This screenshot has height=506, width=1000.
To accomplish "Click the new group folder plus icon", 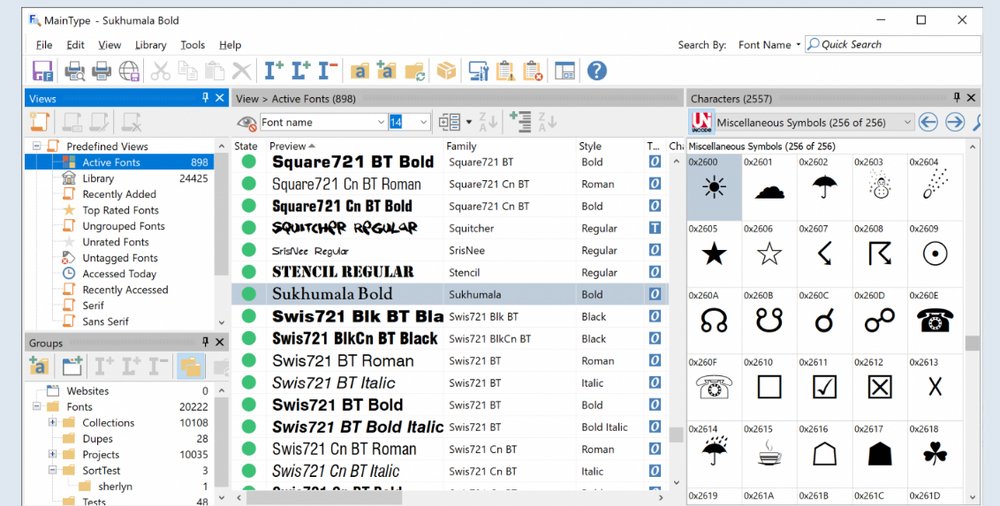I will [72, 366].
